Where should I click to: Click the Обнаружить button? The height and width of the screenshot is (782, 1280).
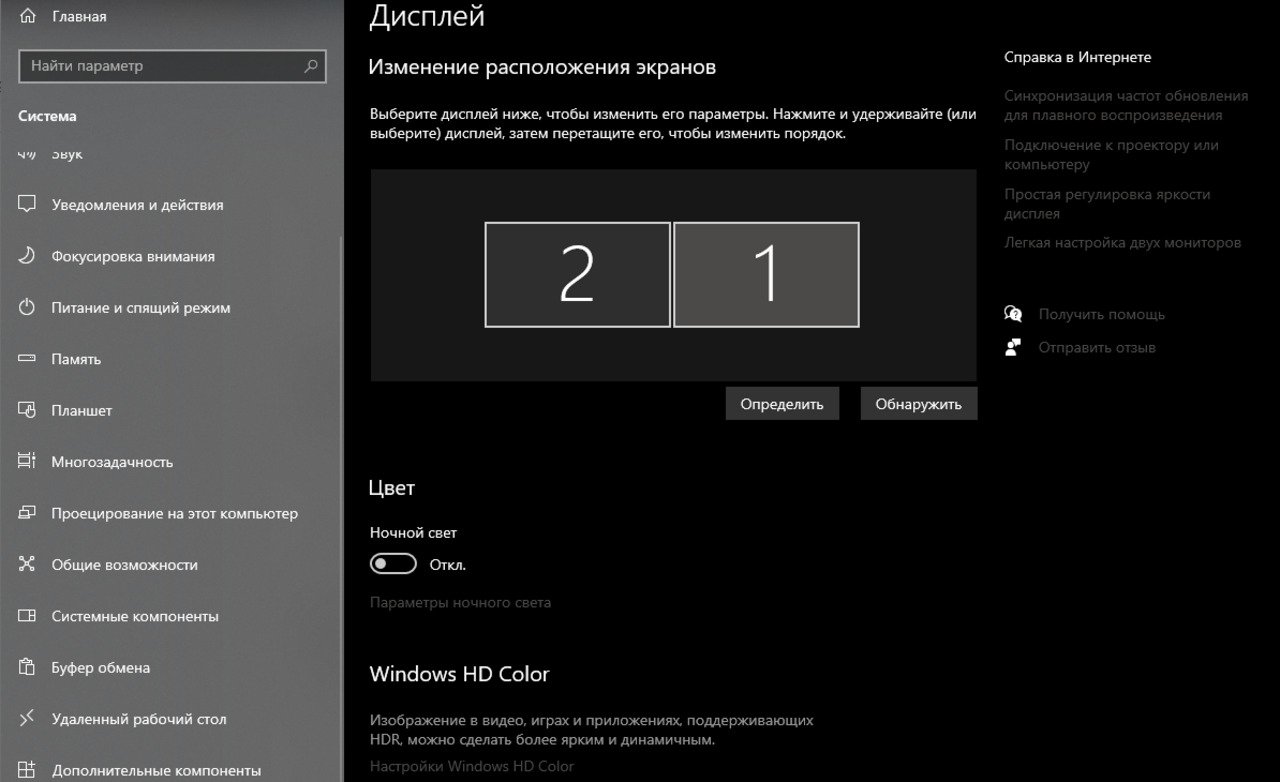pyautogui.click(x=918, y=404)
